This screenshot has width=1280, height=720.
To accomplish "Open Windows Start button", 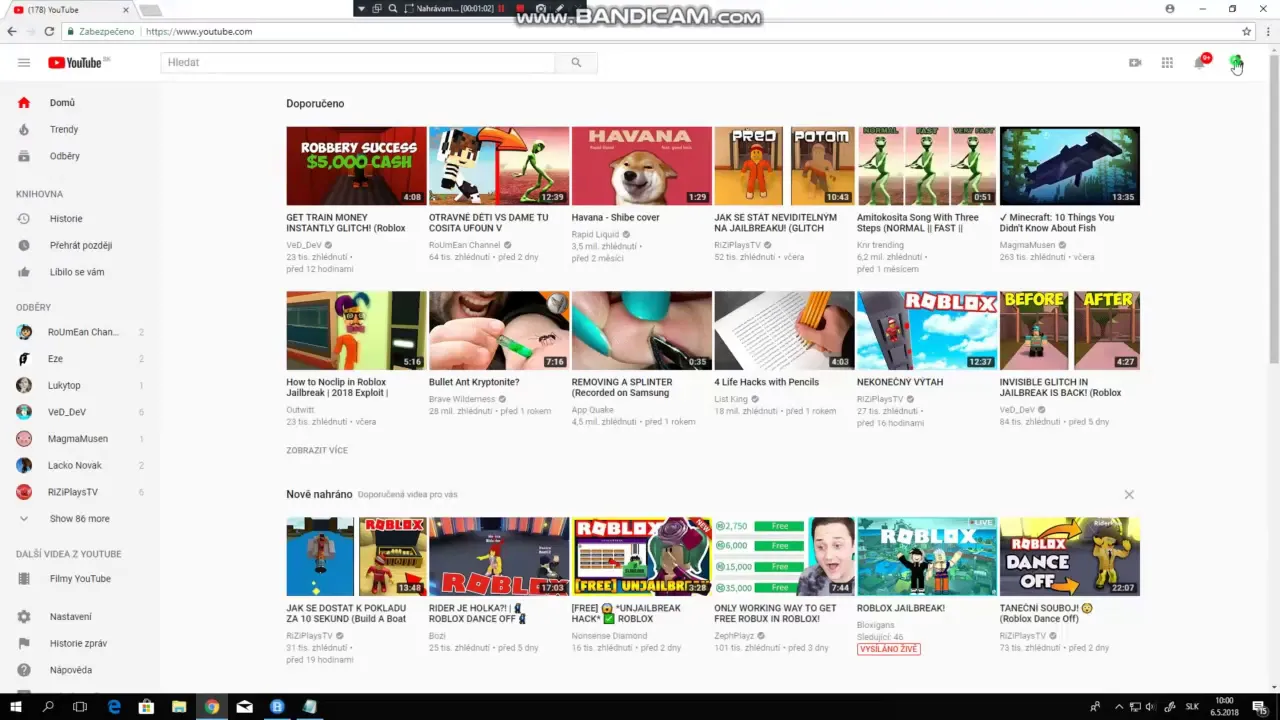I will (16, 707).
